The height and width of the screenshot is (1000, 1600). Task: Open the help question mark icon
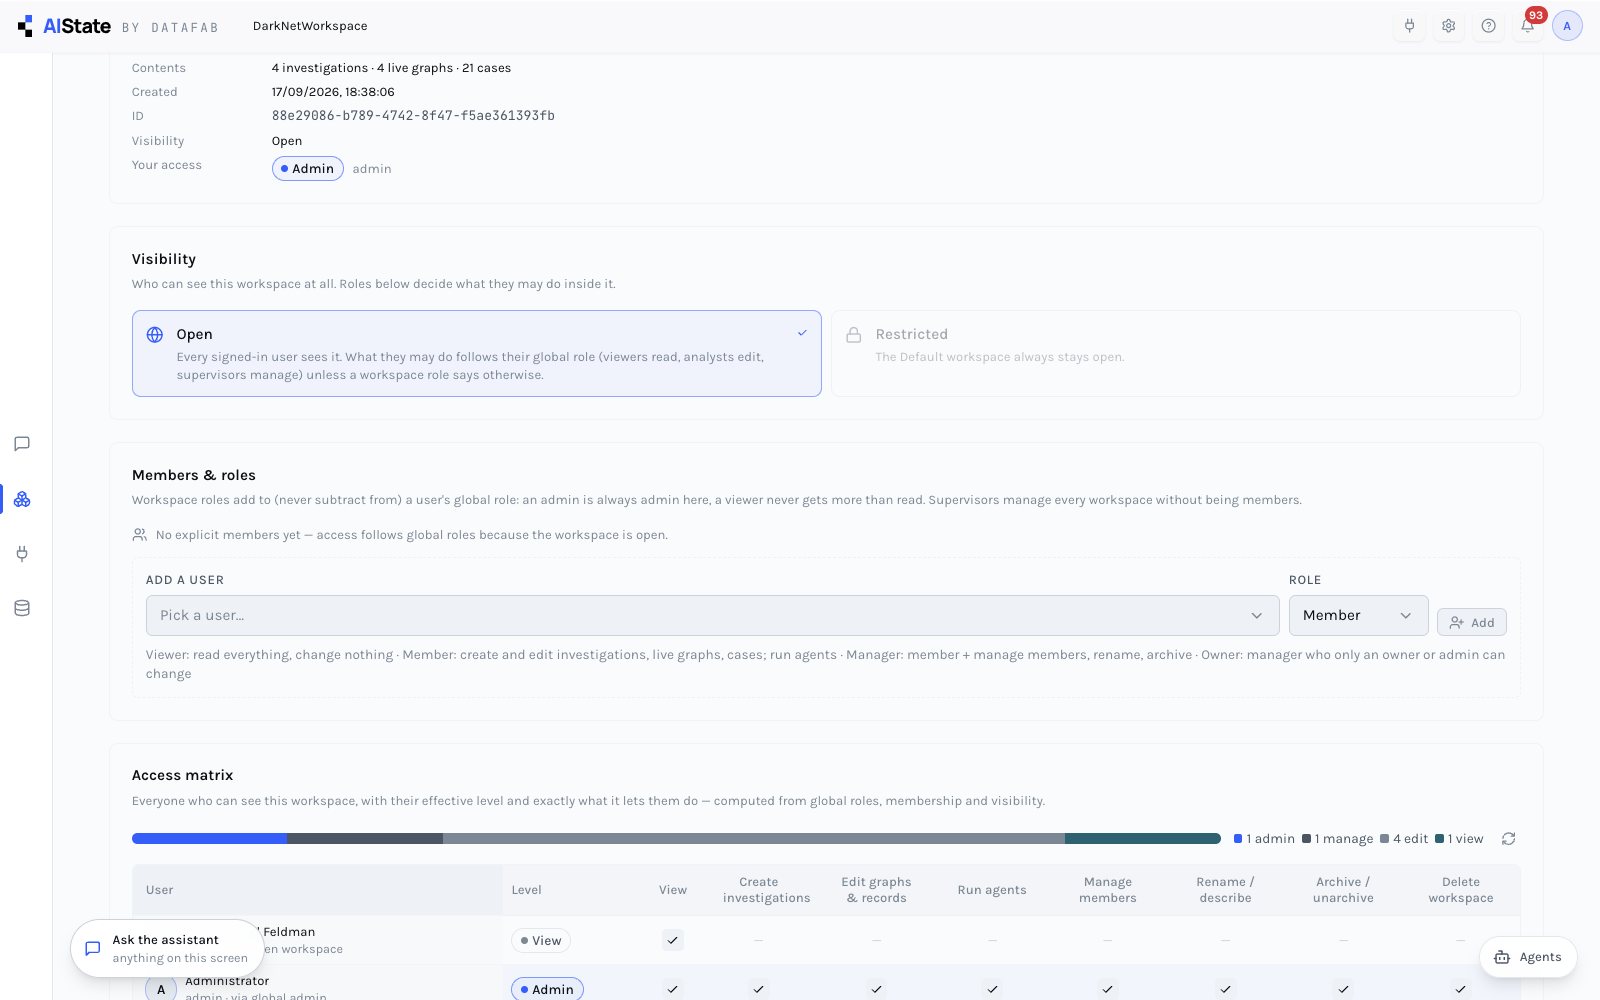coord(1488,26)
